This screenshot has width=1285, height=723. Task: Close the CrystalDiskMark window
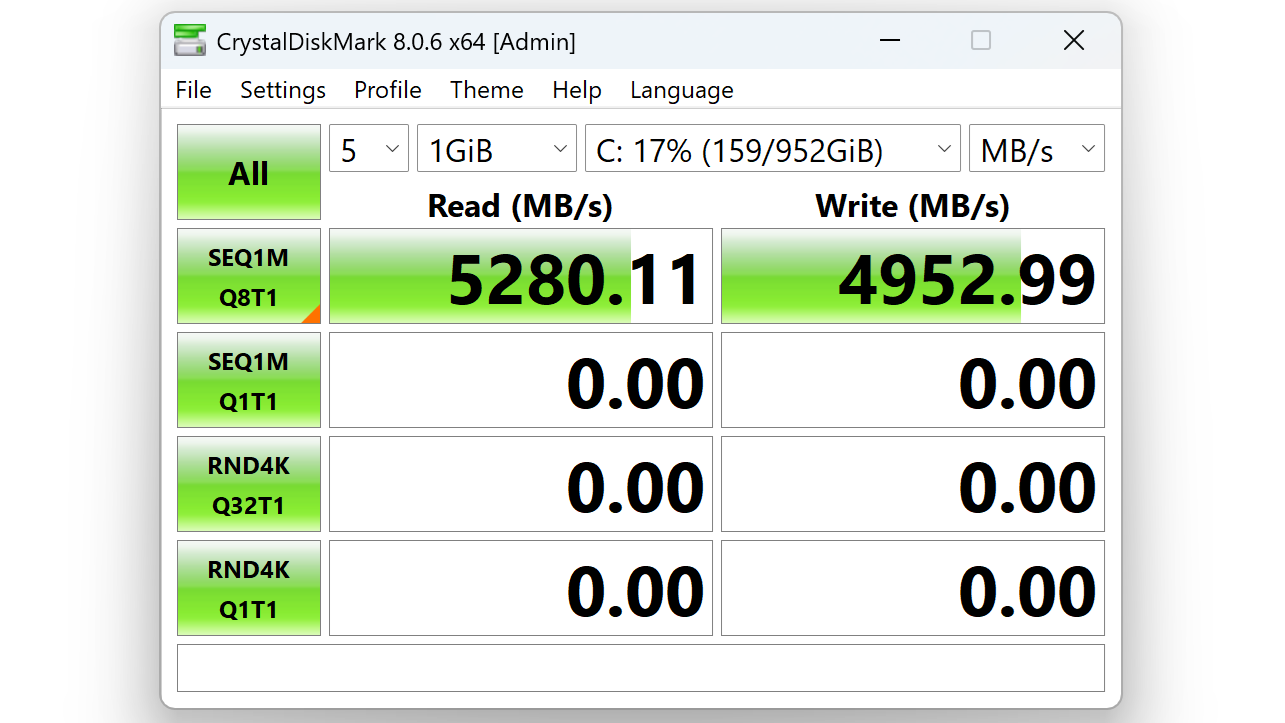tap(1074, 40)
